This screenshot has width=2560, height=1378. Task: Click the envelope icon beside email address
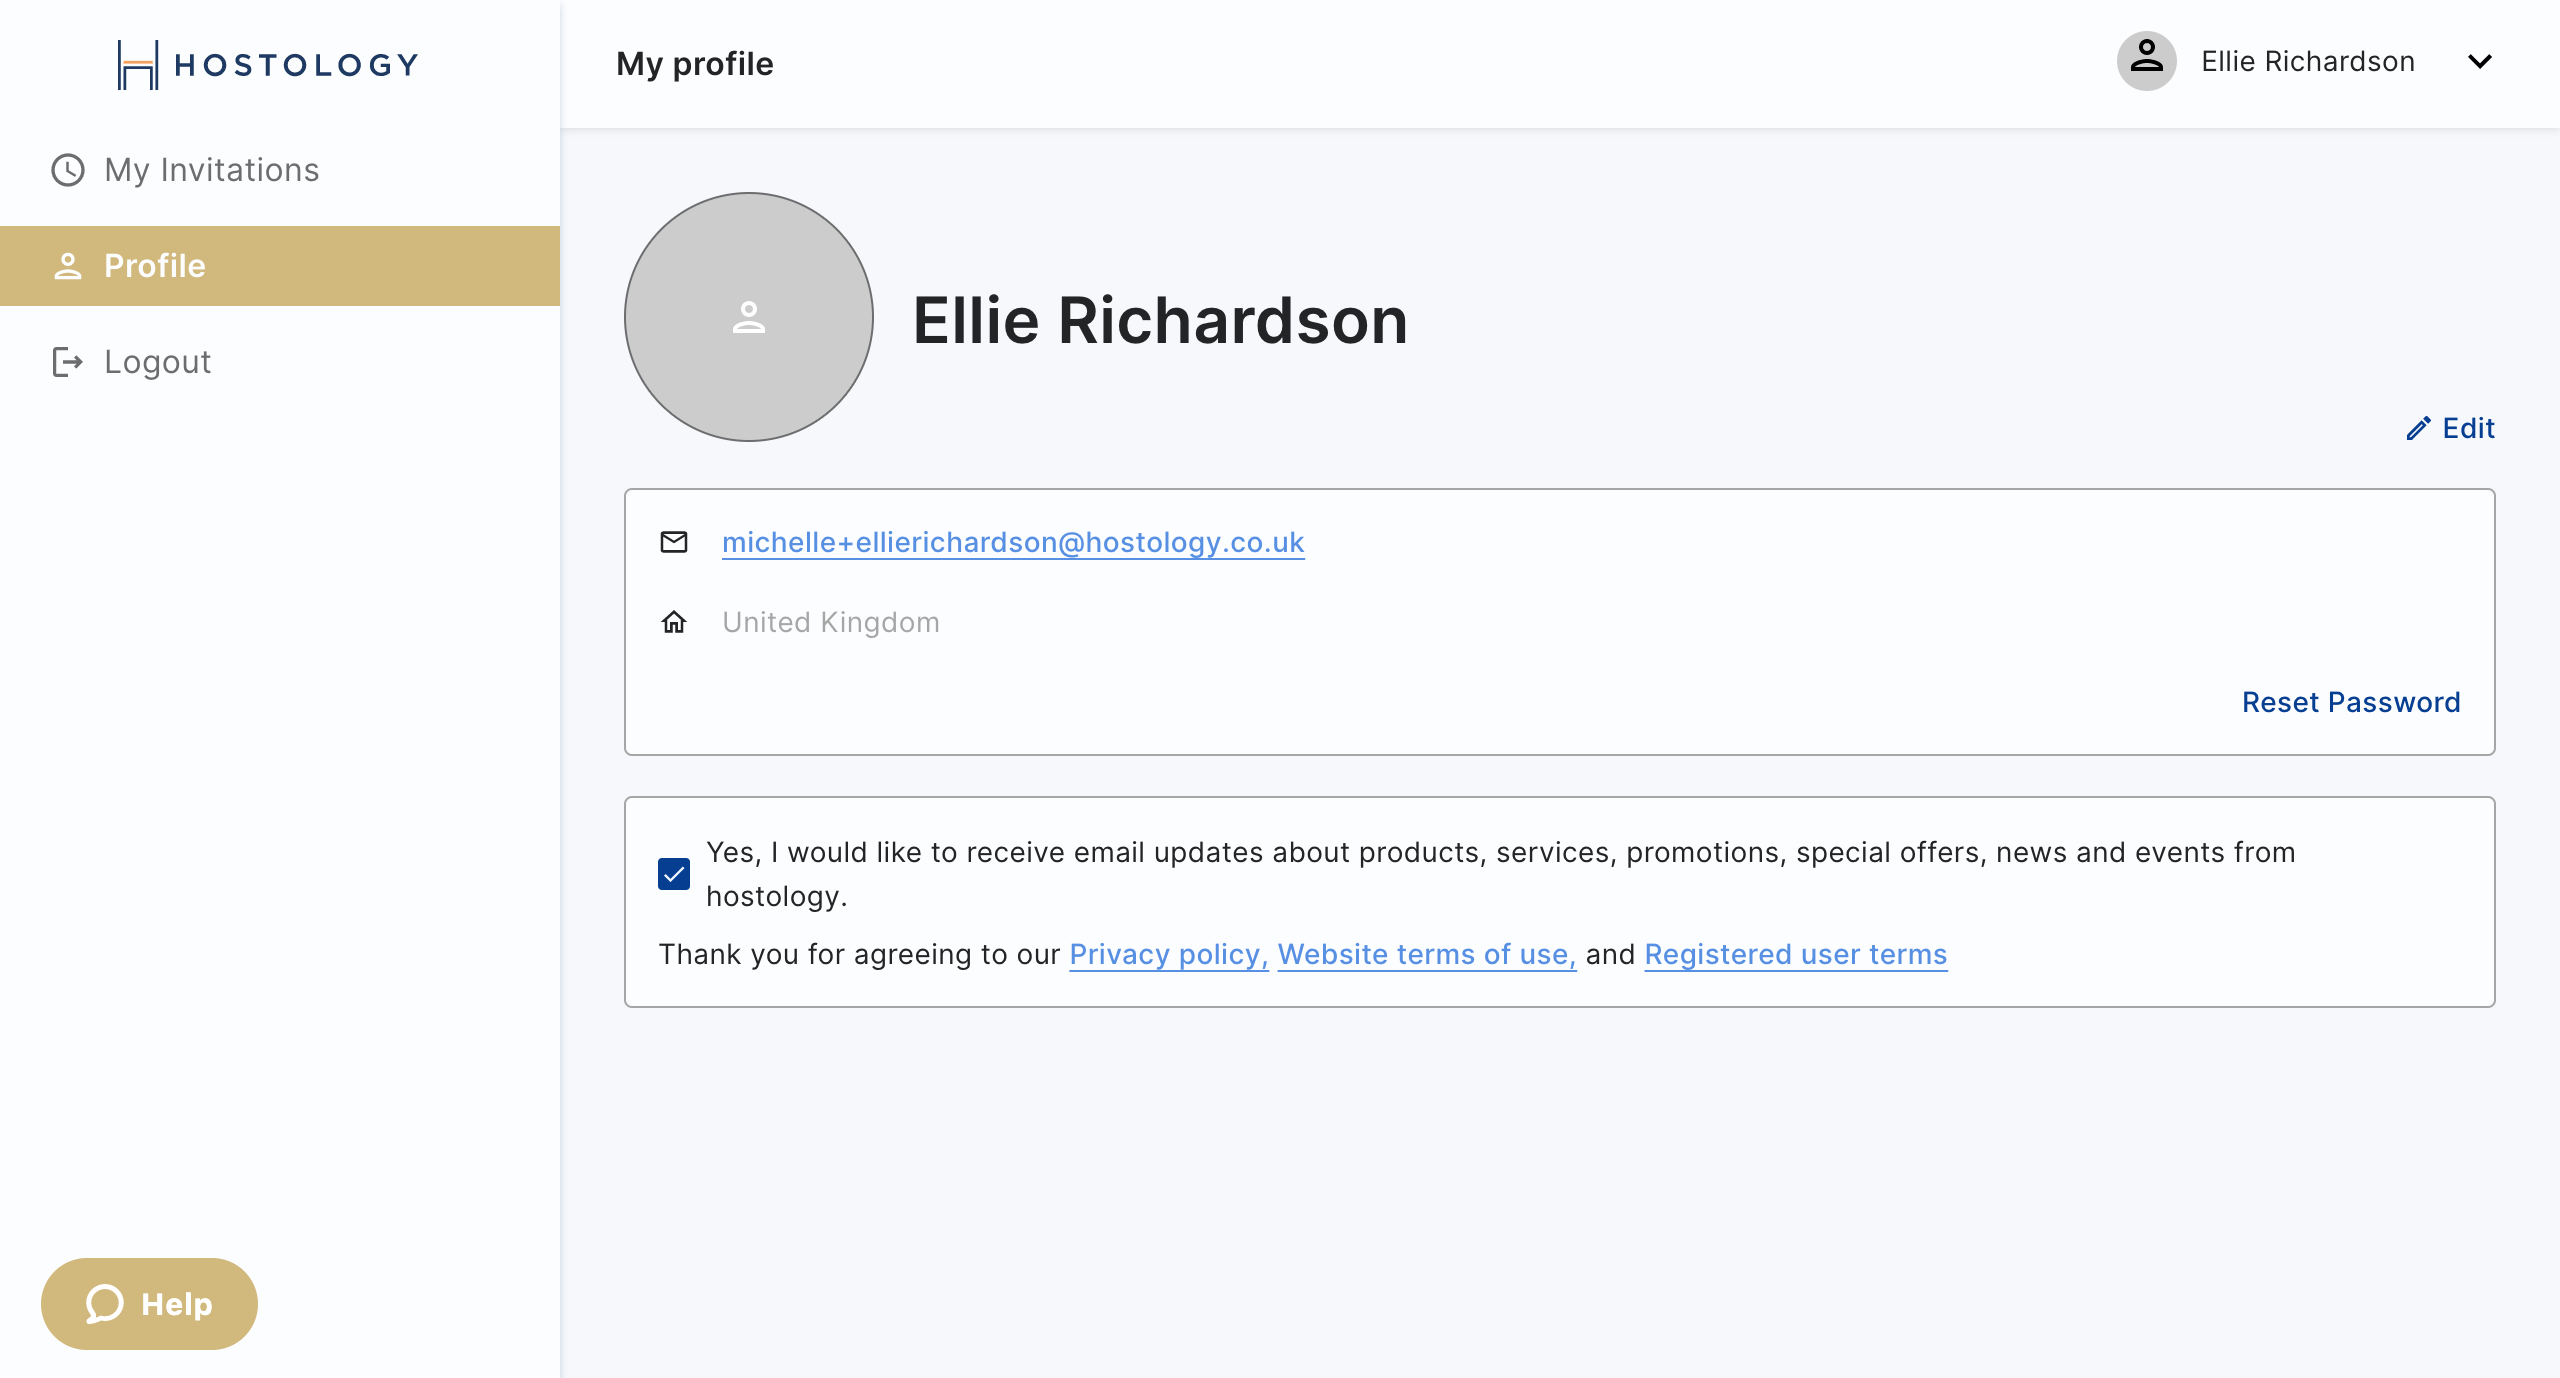pos(674,542)
